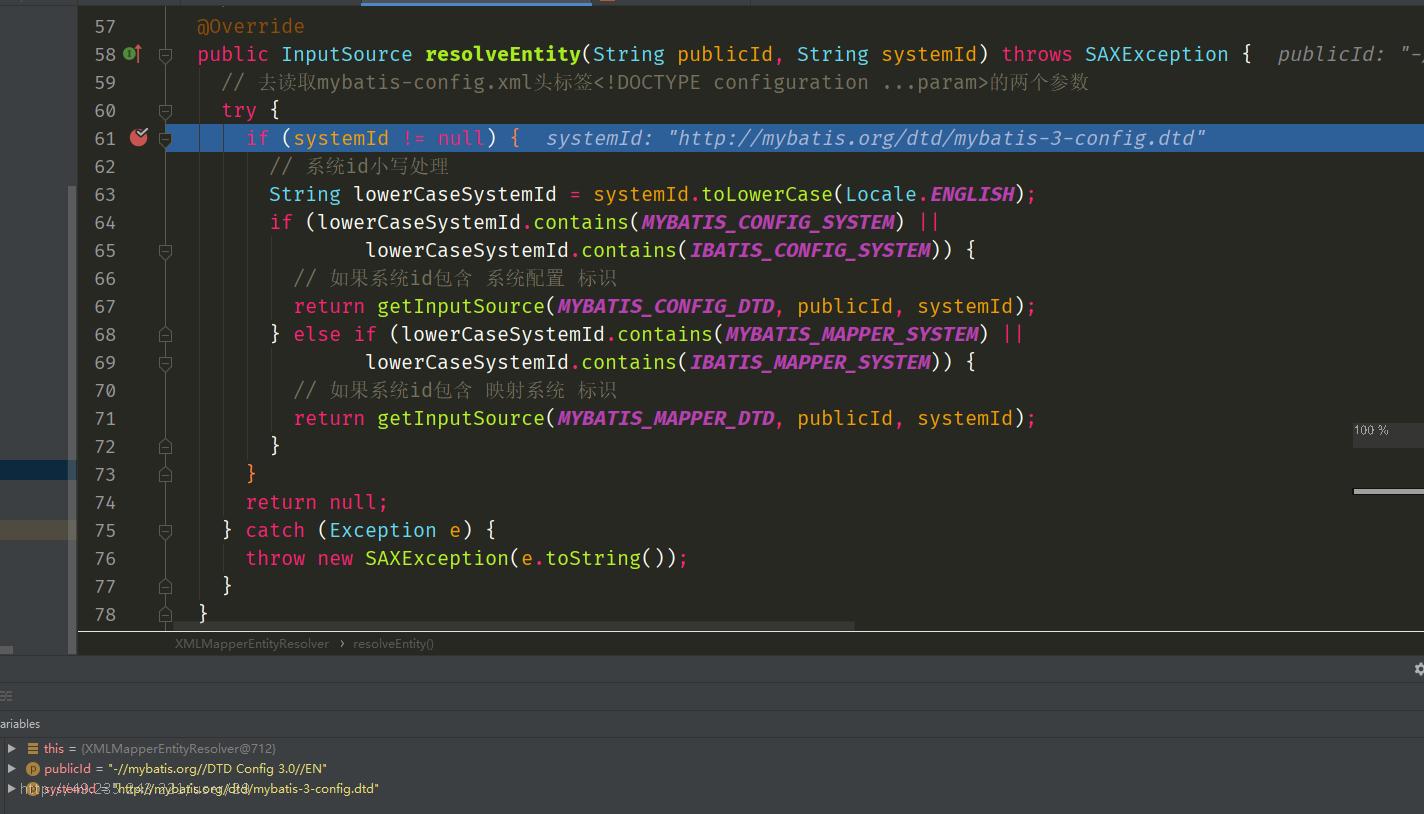1424x814 pixels.
Task: Select the systemId mybatis-3-config.dtd variable row
Action: (712, 788)
